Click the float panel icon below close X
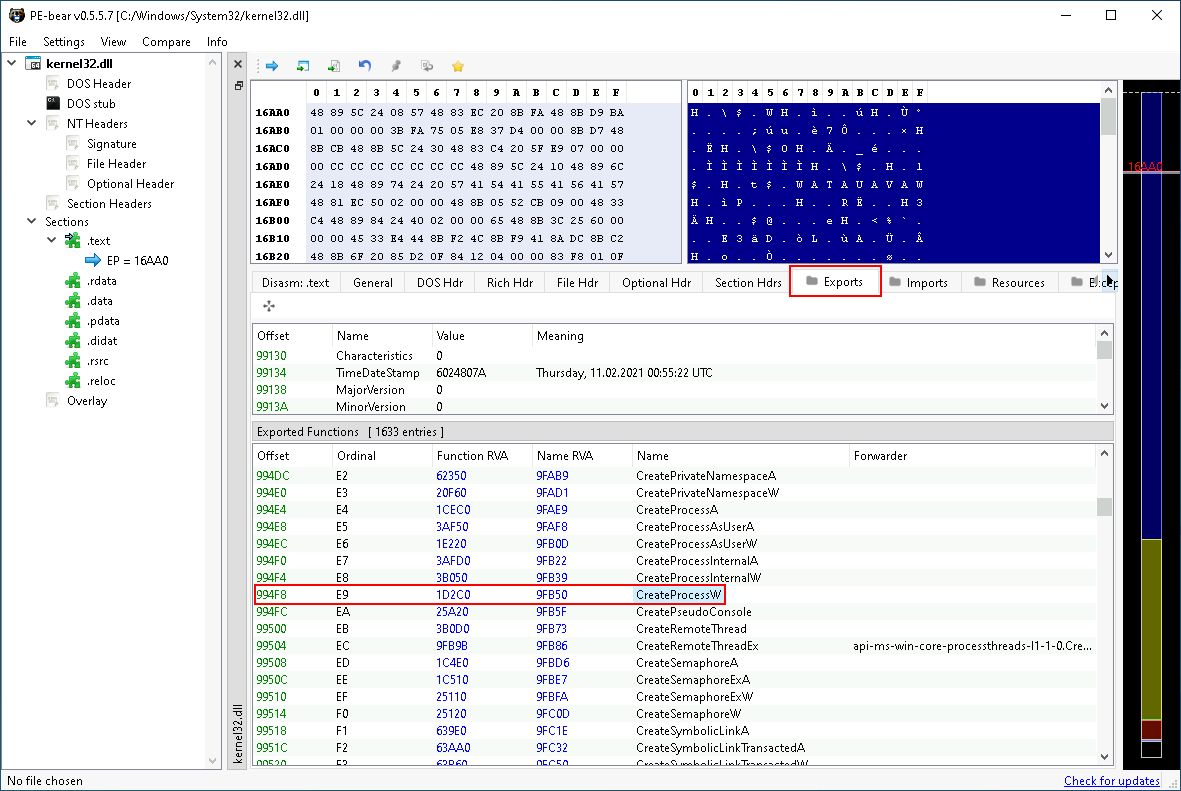Viewport: 1181px width, 791px height. [238, 86]
